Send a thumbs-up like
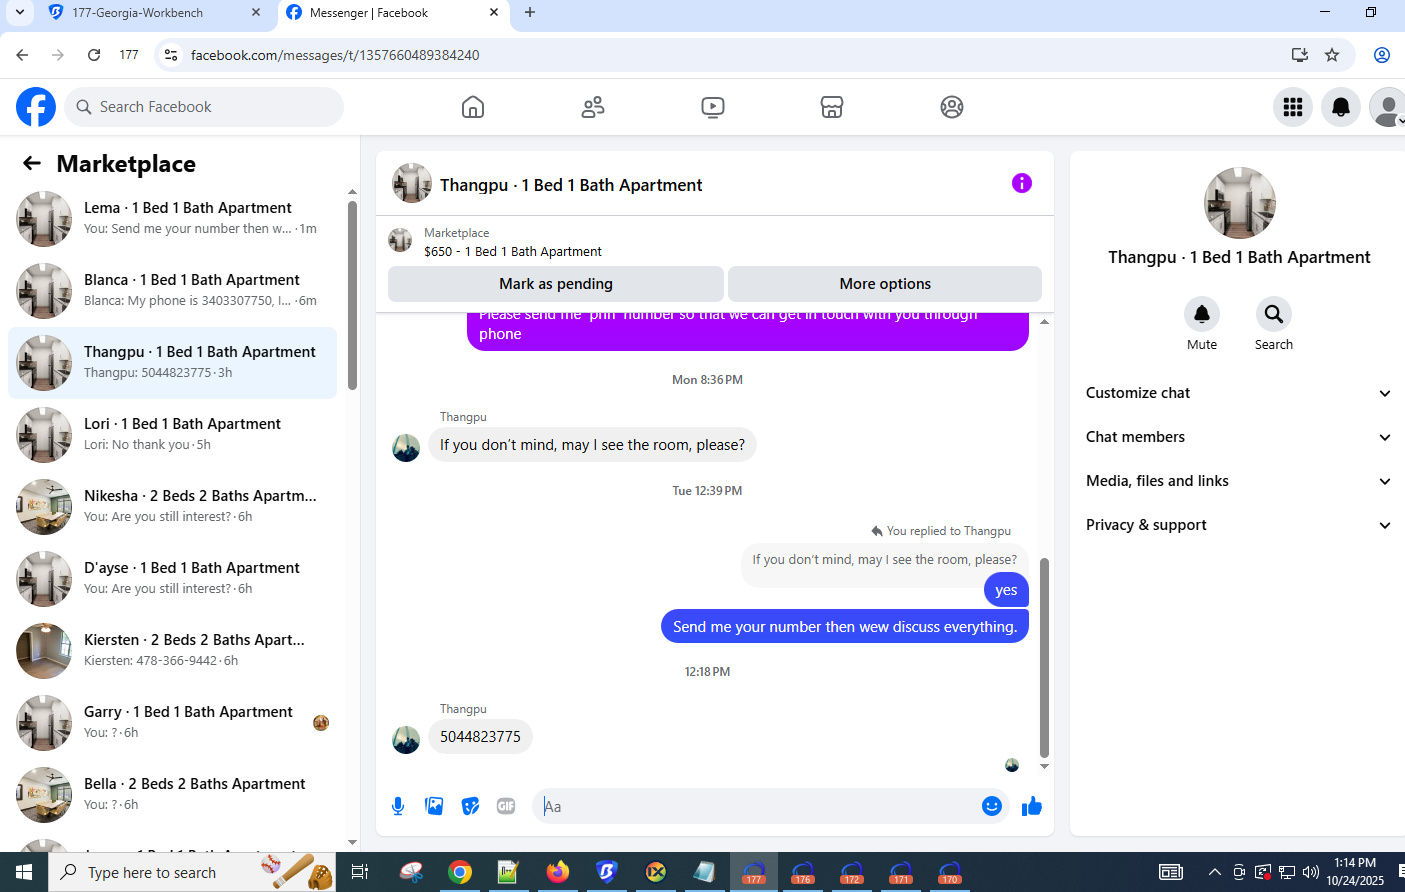Screen dimensions: 1405x892 click(x=1032, y=806)
